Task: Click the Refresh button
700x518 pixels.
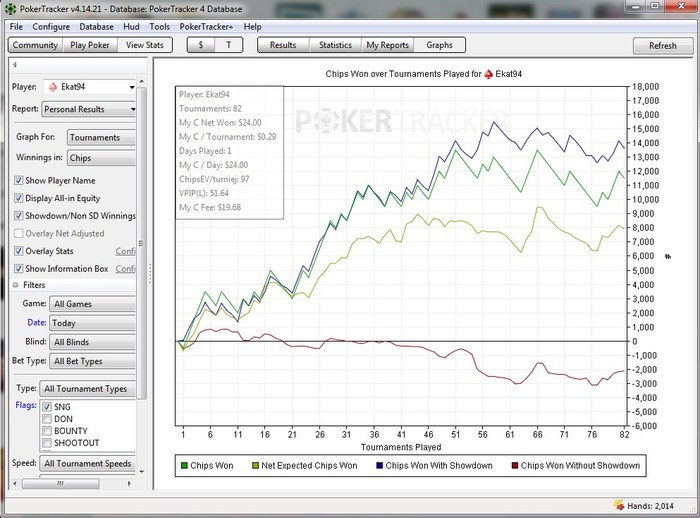Action: coord(662,46)
